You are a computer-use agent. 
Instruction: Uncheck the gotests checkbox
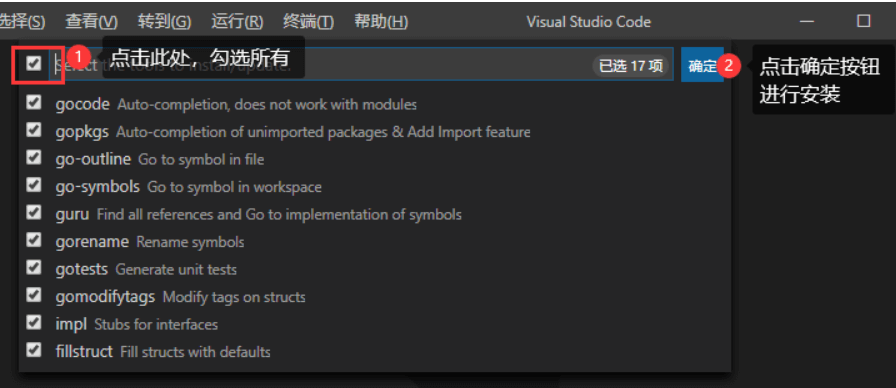[x=34, y=267]
